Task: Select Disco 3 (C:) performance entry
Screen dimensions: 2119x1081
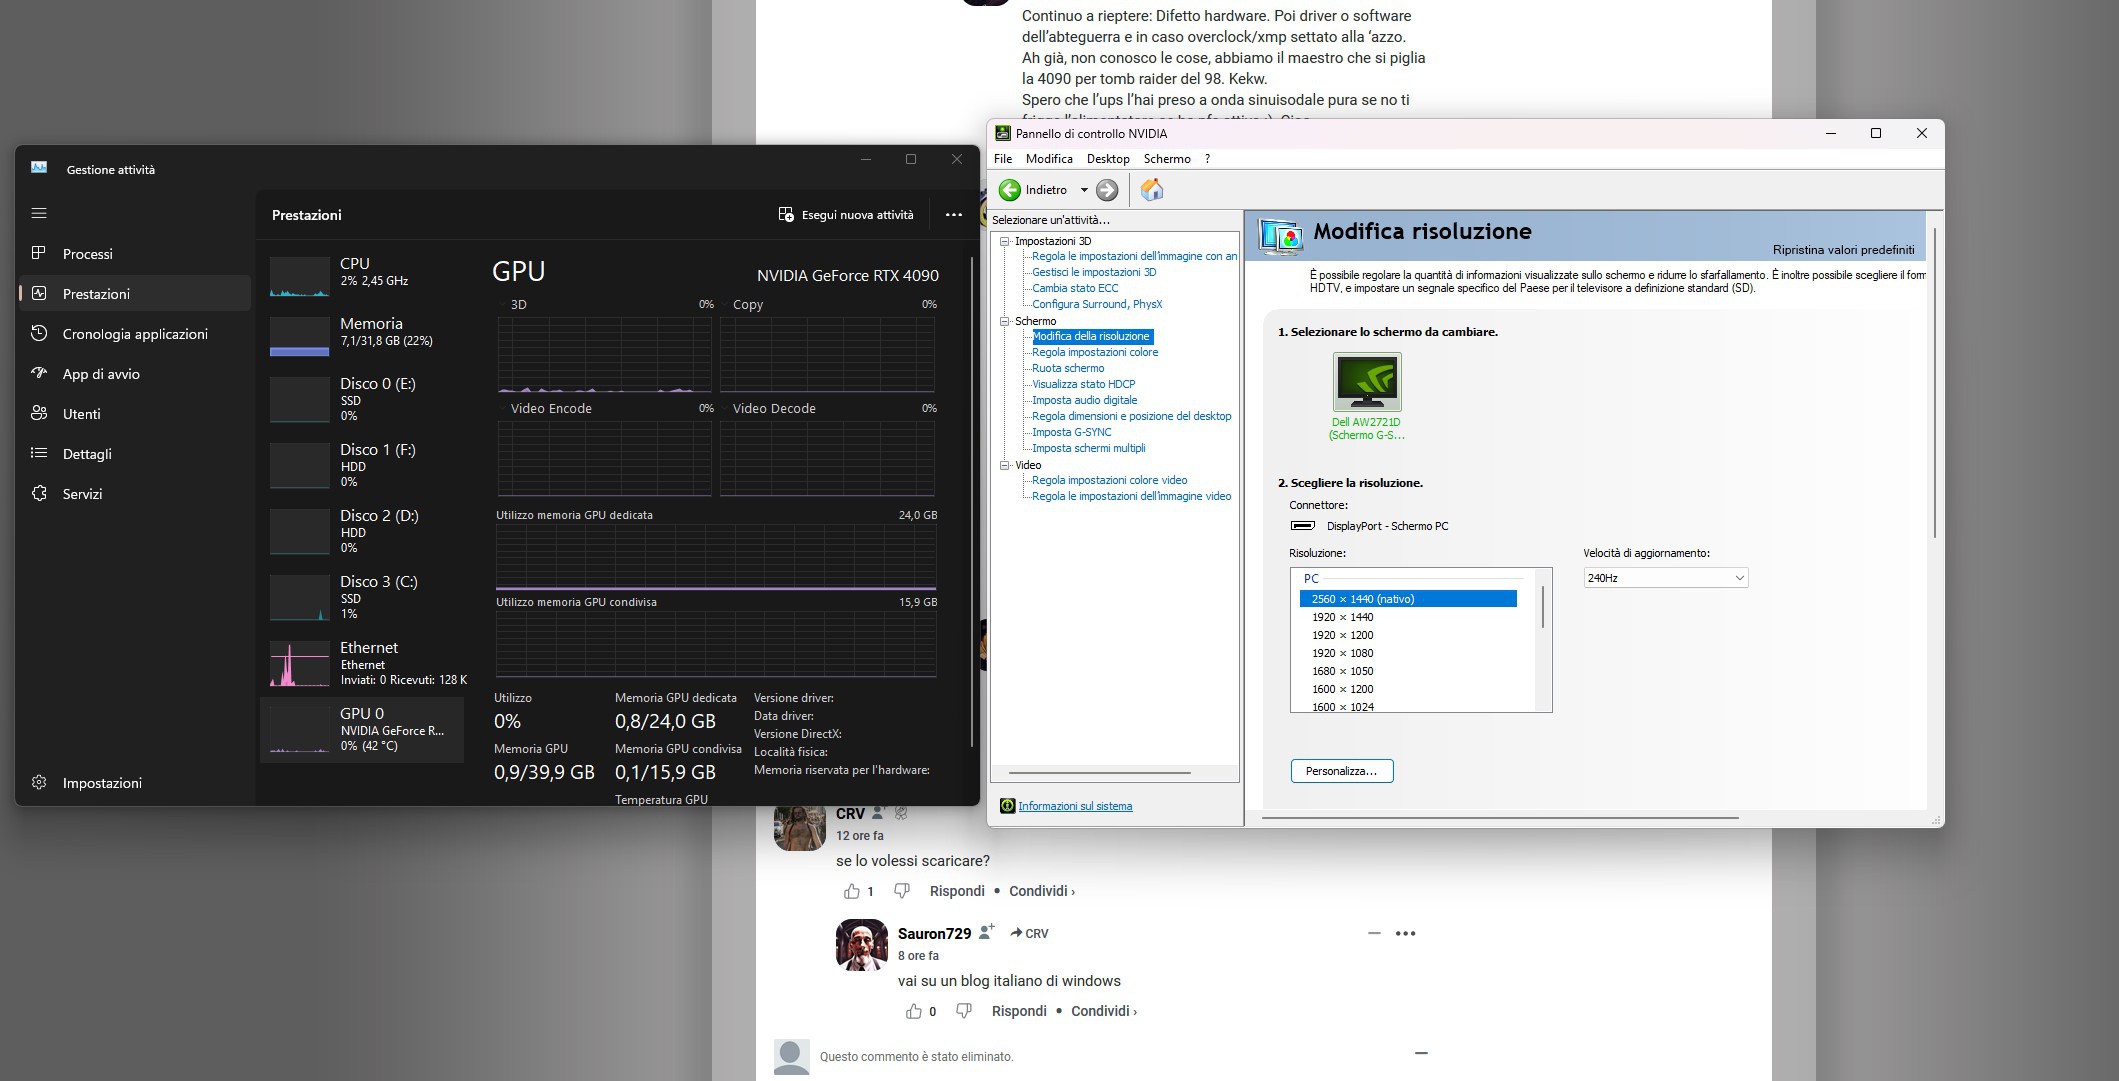Action: [x=362, y=597]
